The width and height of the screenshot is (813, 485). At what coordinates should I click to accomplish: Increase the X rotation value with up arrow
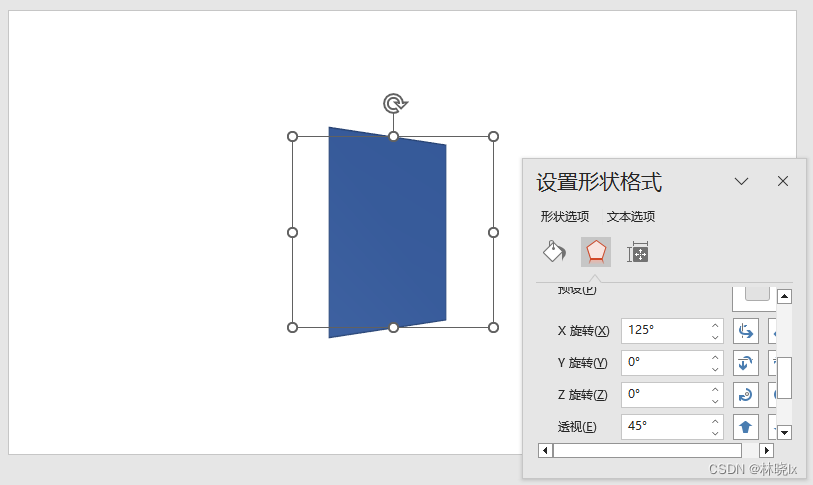[715, 325]
